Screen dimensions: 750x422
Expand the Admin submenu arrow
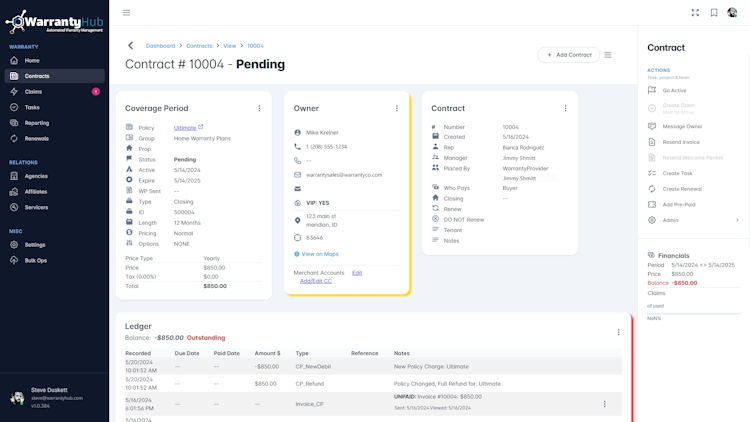pos(737,220)
